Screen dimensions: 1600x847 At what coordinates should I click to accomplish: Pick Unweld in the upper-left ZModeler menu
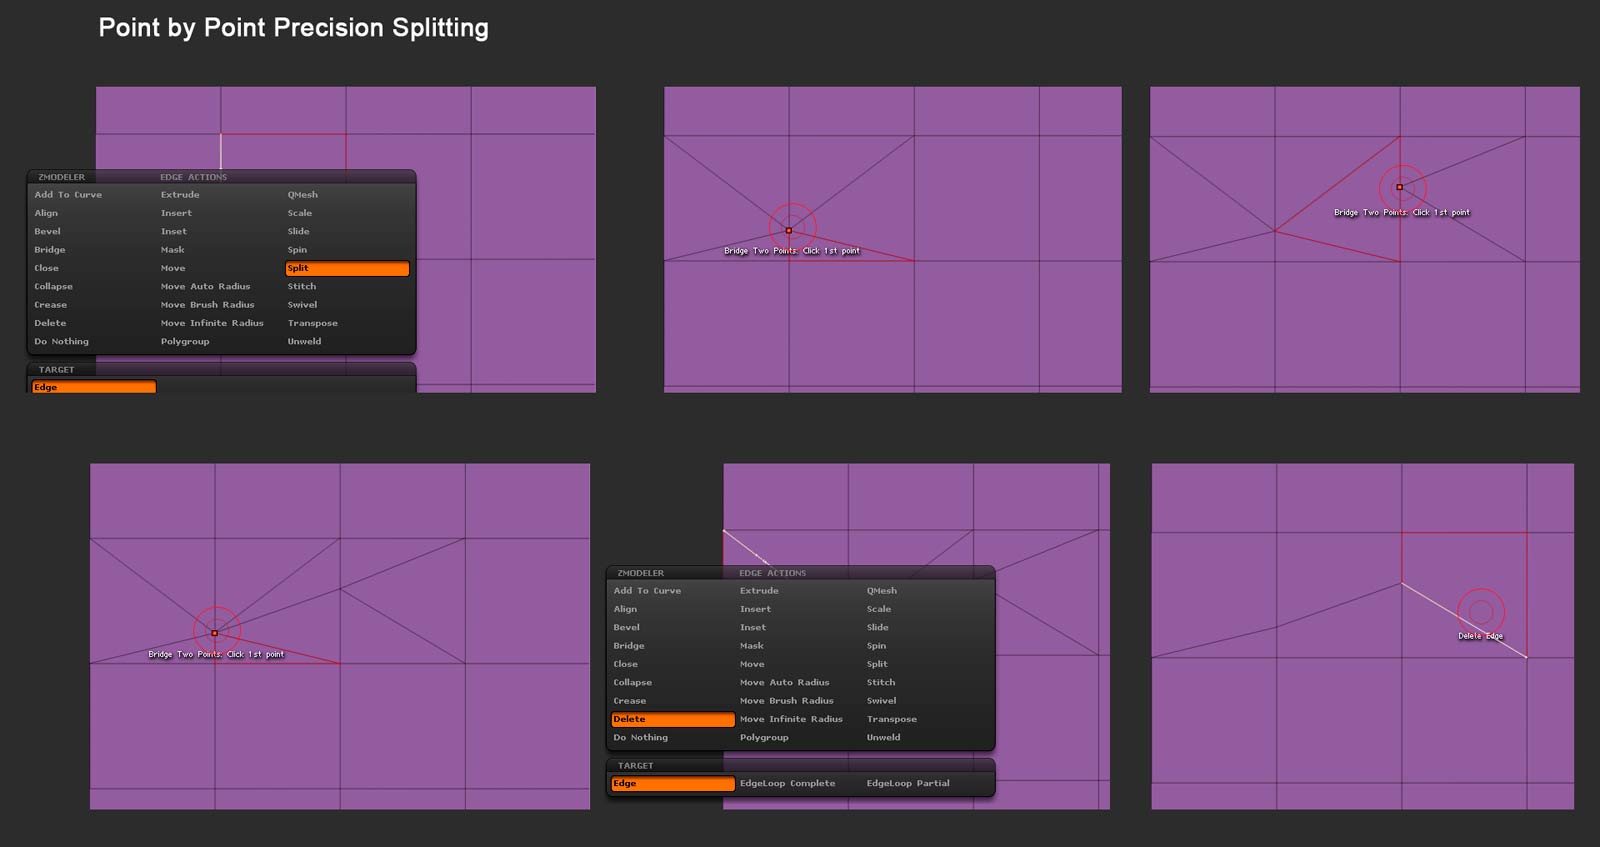pyautogui.click(x=304, y=341)
